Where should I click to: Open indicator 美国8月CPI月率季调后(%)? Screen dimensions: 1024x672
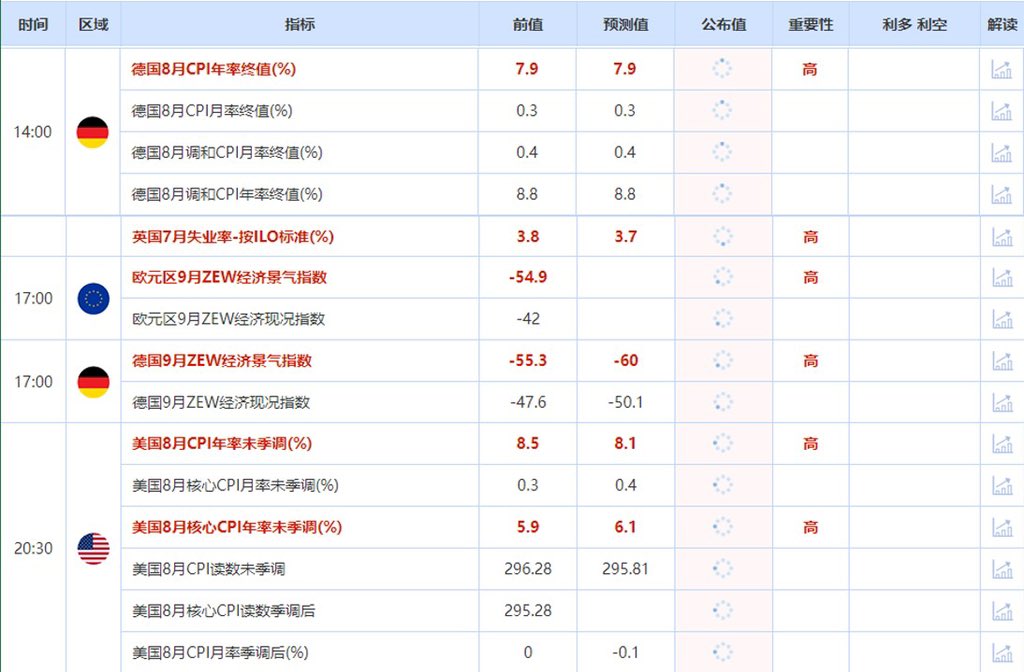tap(220, 652)
